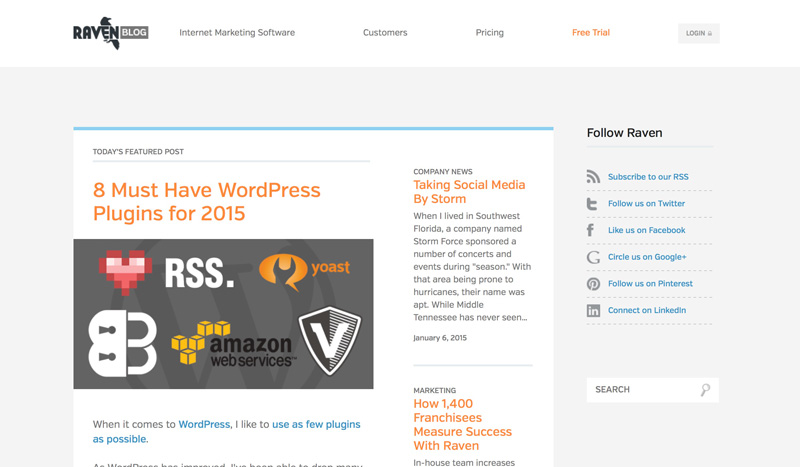The image size is (800, 467).
Task: Click the Follow Raven heading
Action: tap(624, 133)
